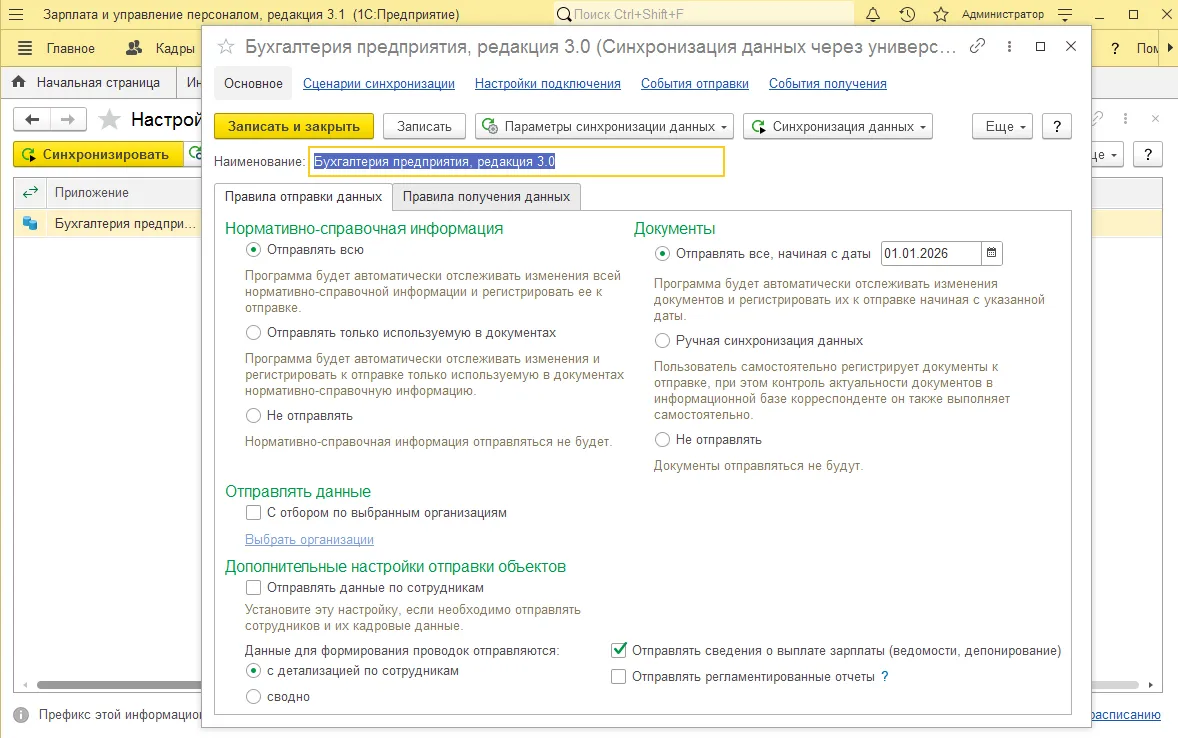Open dialog three-dot more menu

click(1009, 47)
